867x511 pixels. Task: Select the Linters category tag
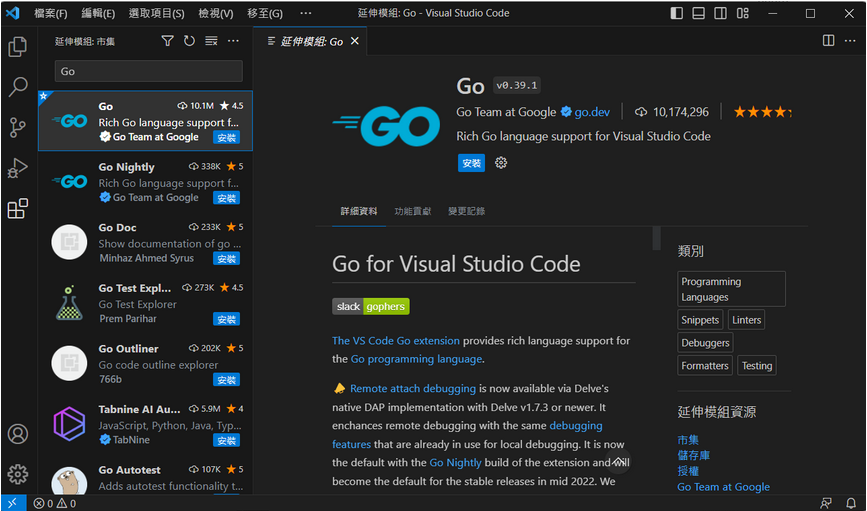click(x=746, y=320)
